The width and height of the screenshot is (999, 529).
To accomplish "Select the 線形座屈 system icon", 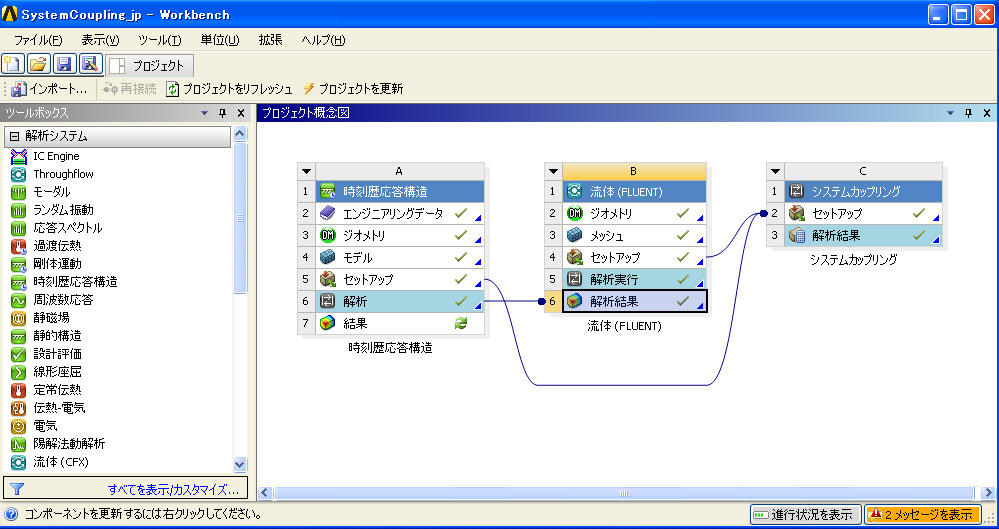I will click(x=18, y=372).
